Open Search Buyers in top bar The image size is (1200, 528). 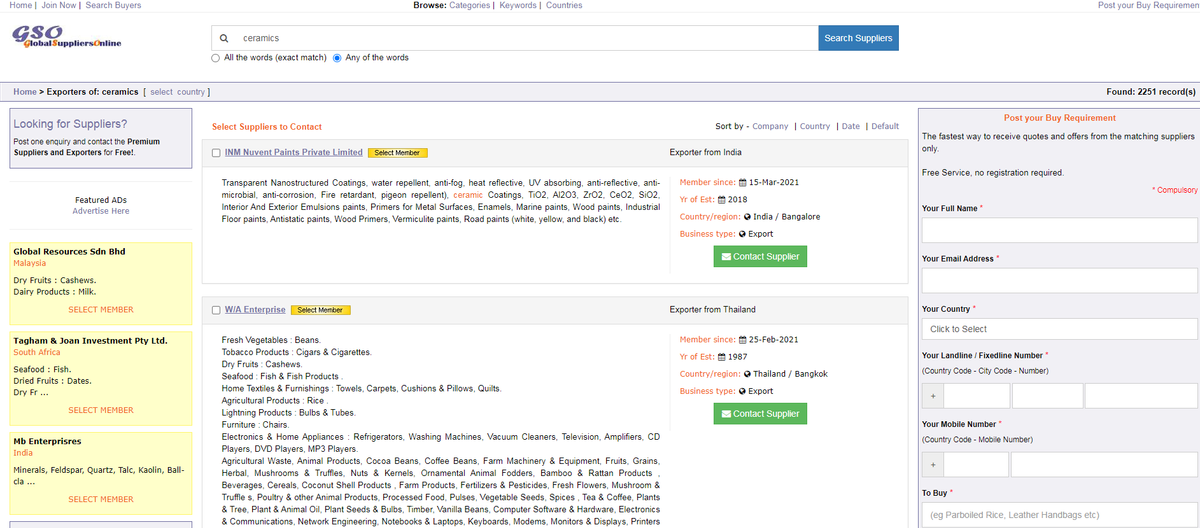pos(113,5)
